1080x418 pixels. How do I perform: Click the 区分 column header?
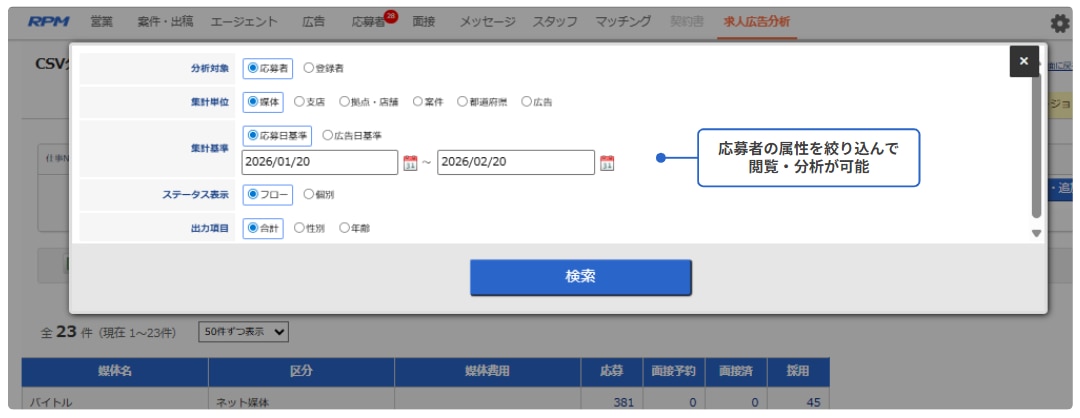pos(302,372)
